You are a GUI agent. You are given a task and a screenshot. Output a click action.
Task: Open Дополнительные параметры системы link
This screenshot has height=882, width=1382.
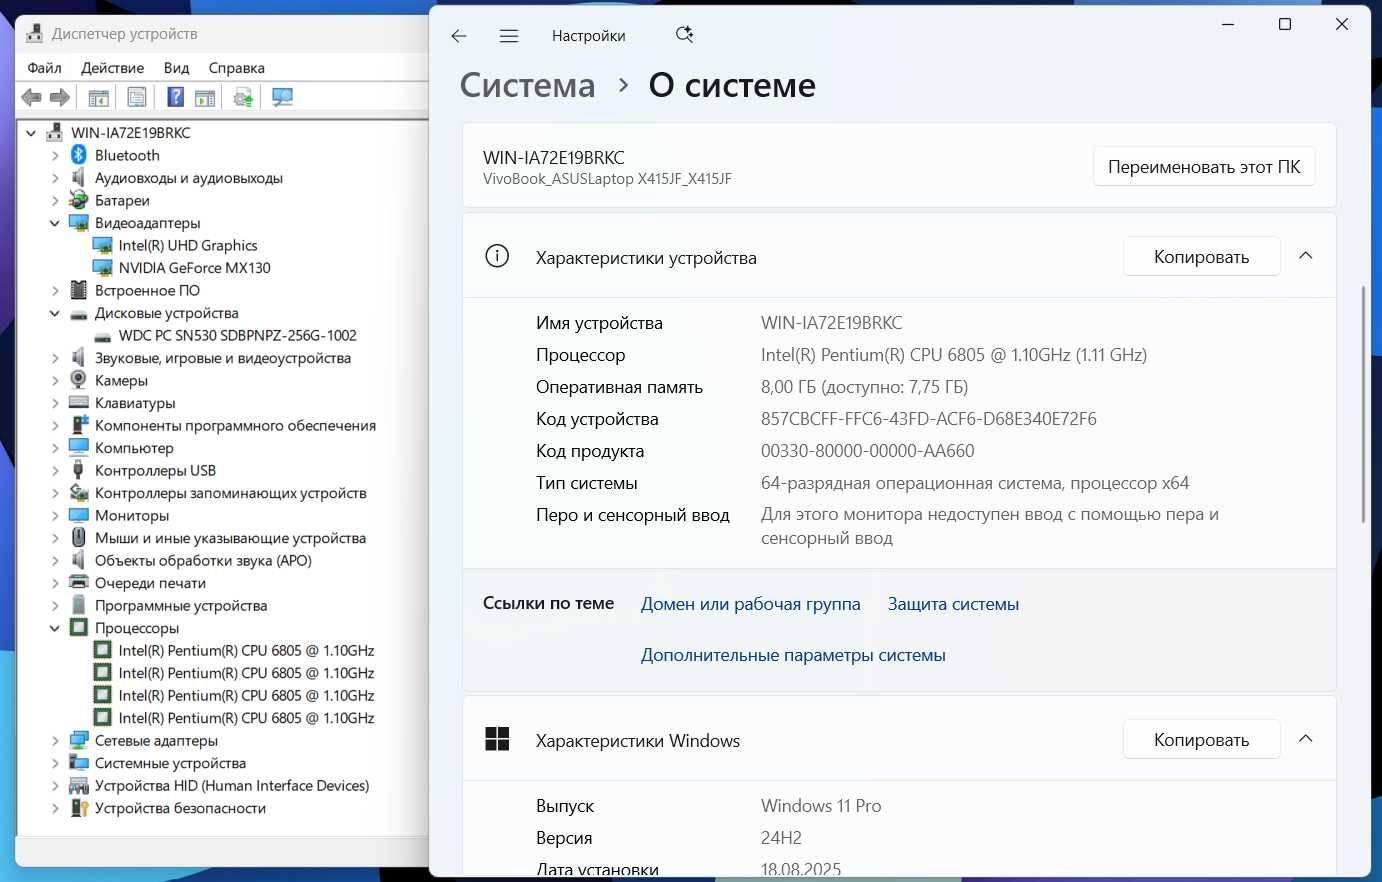point(793,655)
